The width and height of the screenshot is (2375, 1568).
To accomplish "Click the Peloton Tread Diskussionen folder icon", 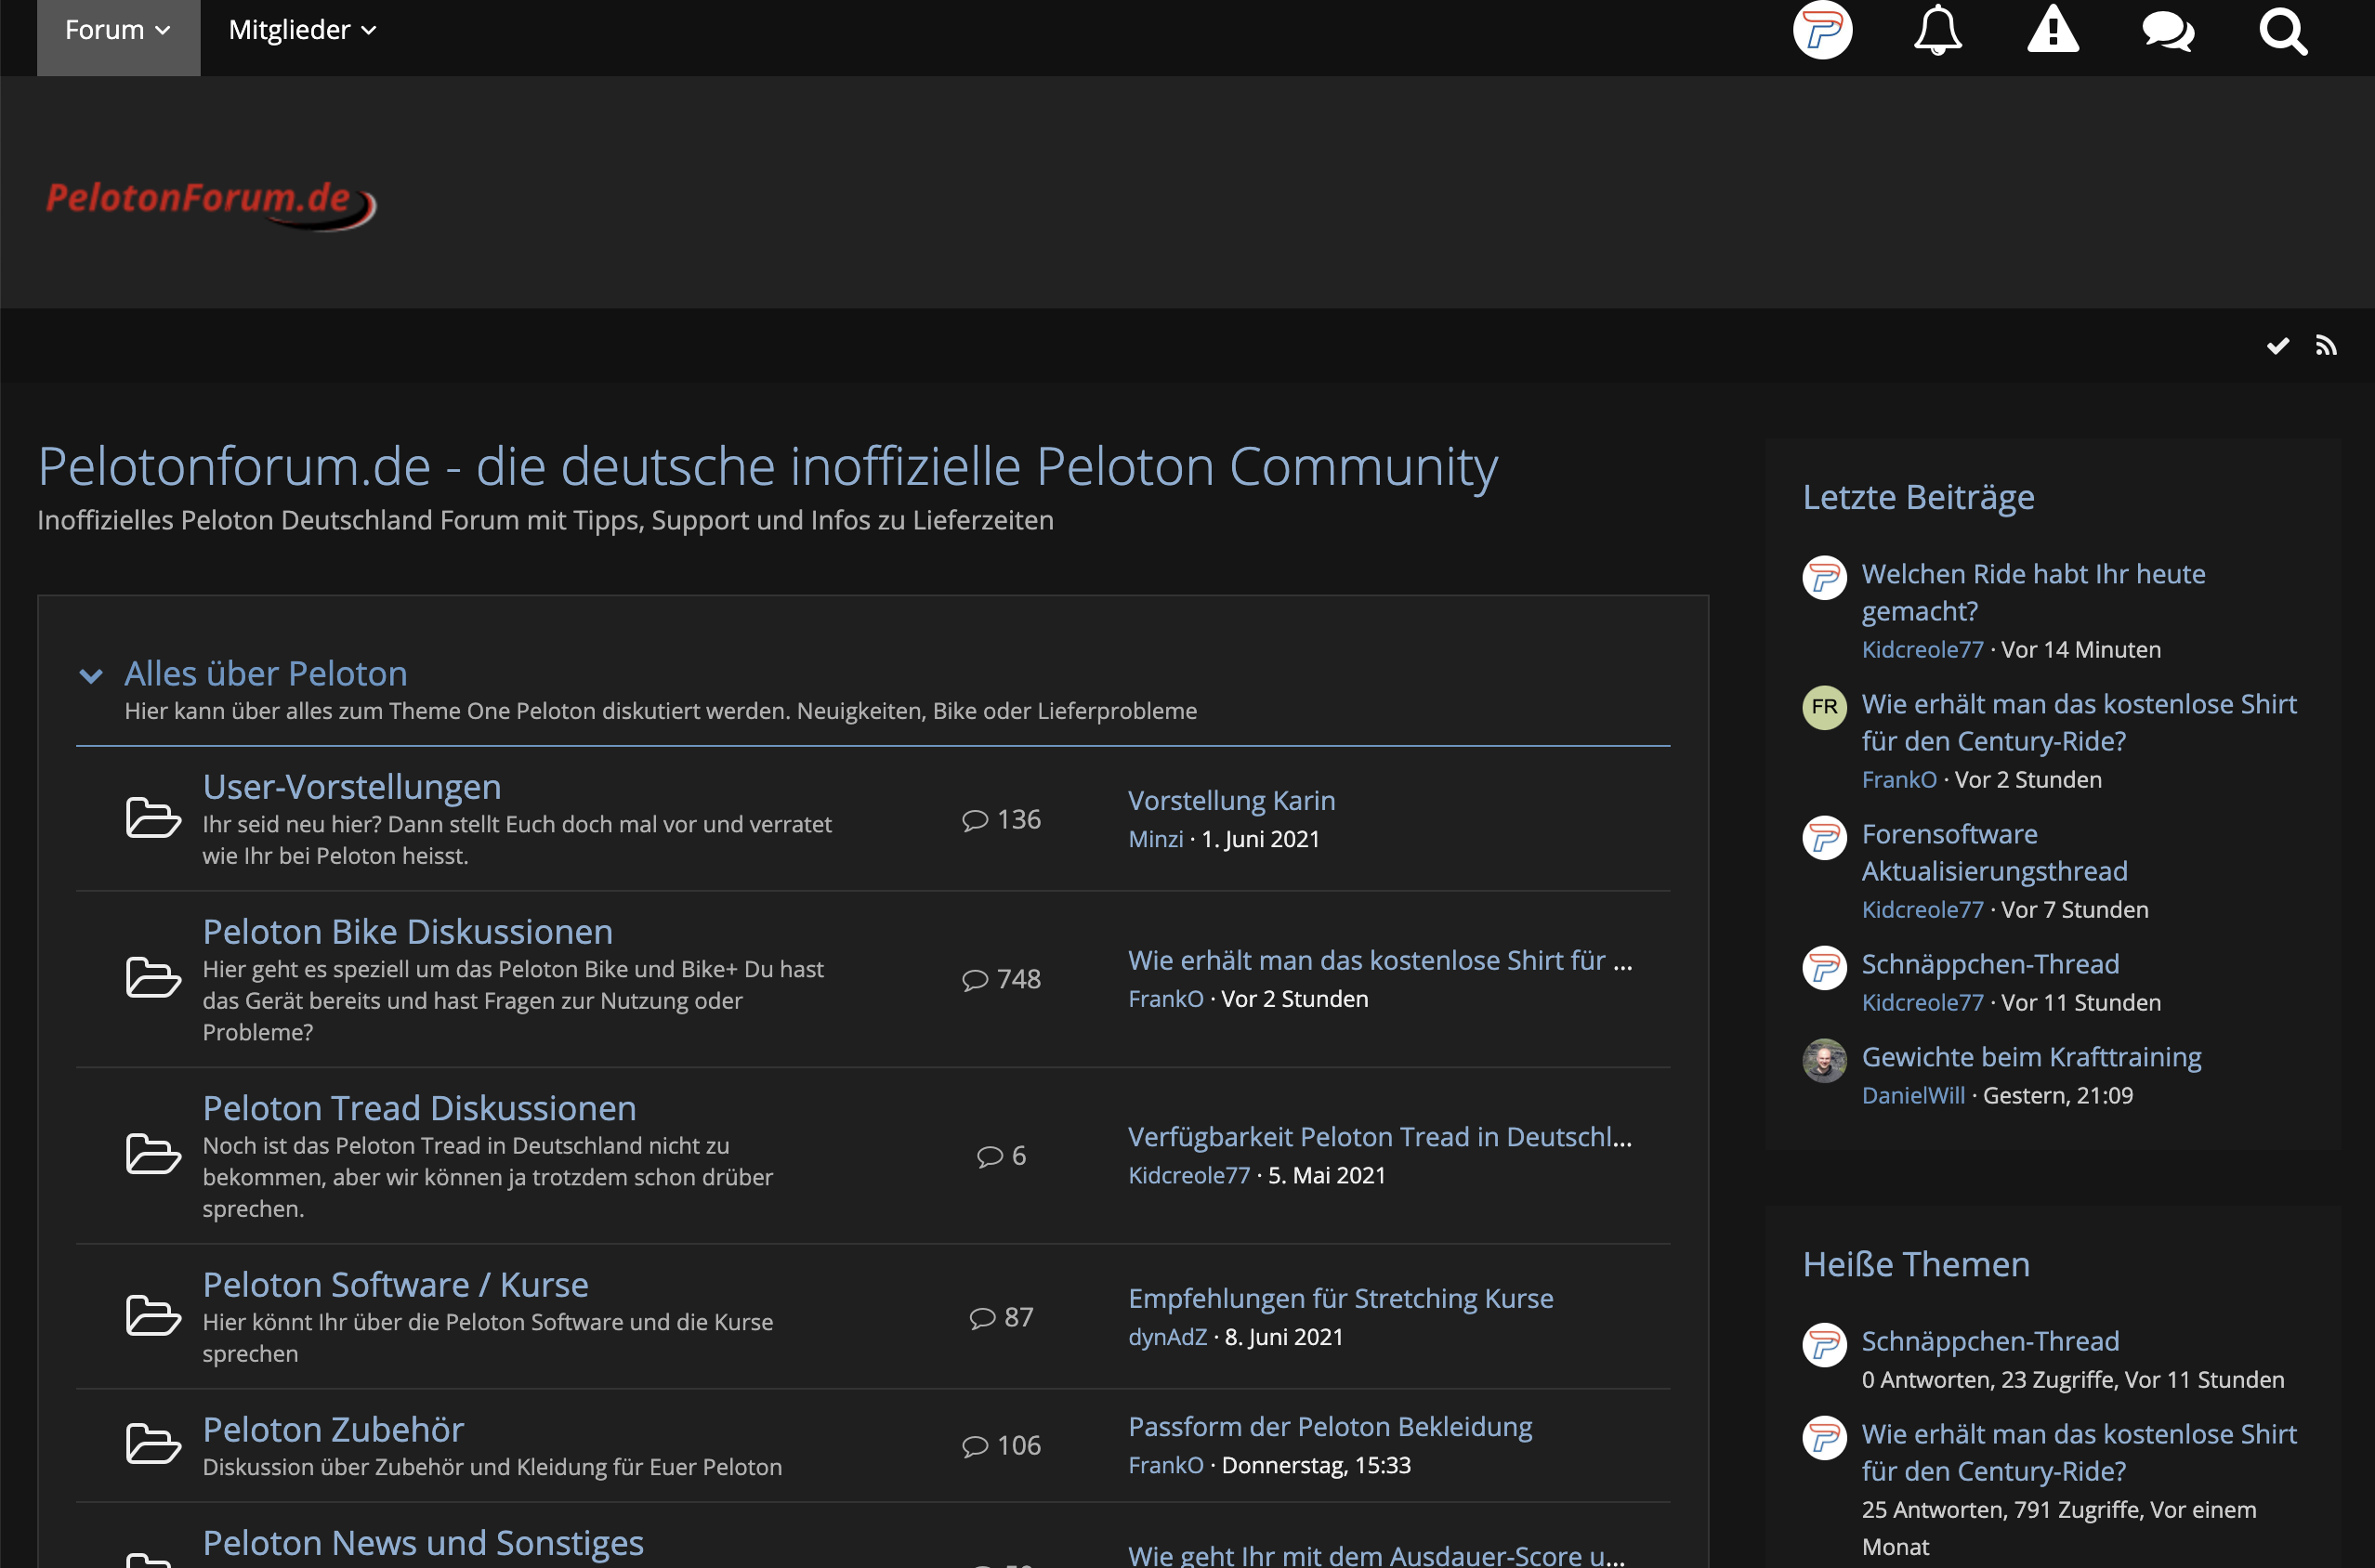I will (153, 1154).
